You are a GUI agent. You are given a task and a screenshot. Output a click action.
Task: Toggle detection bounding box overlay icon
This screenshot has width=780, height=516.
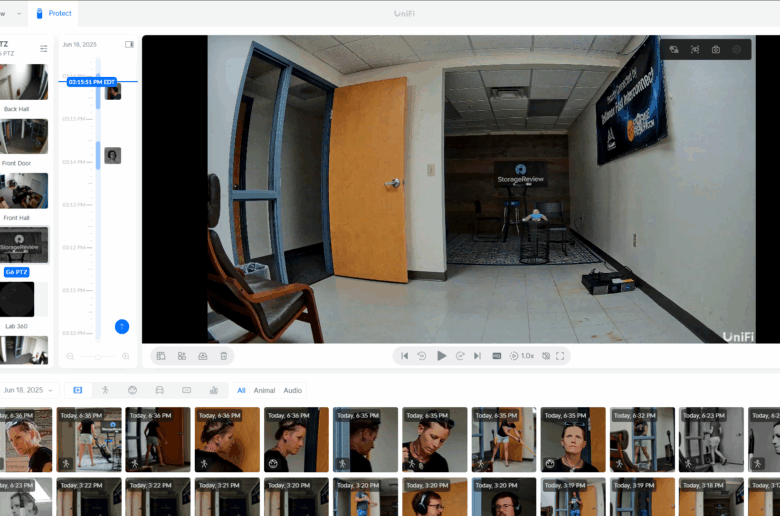[x=695, y=49]
